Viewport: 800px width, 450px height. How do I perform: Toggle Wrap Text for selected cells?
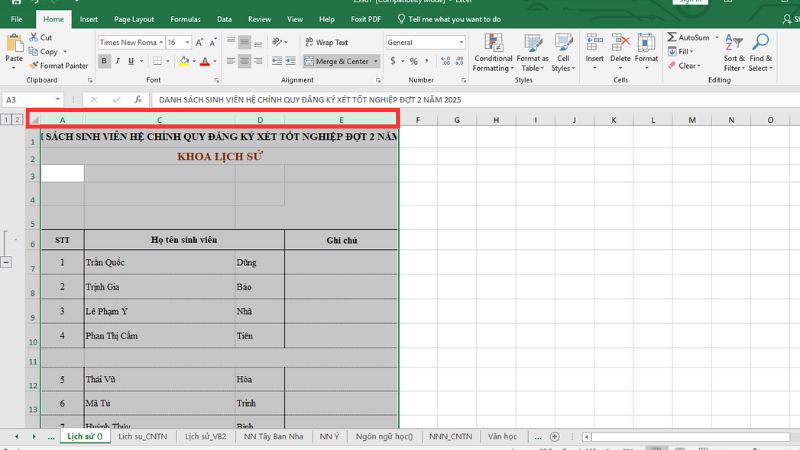coord(326,43)
